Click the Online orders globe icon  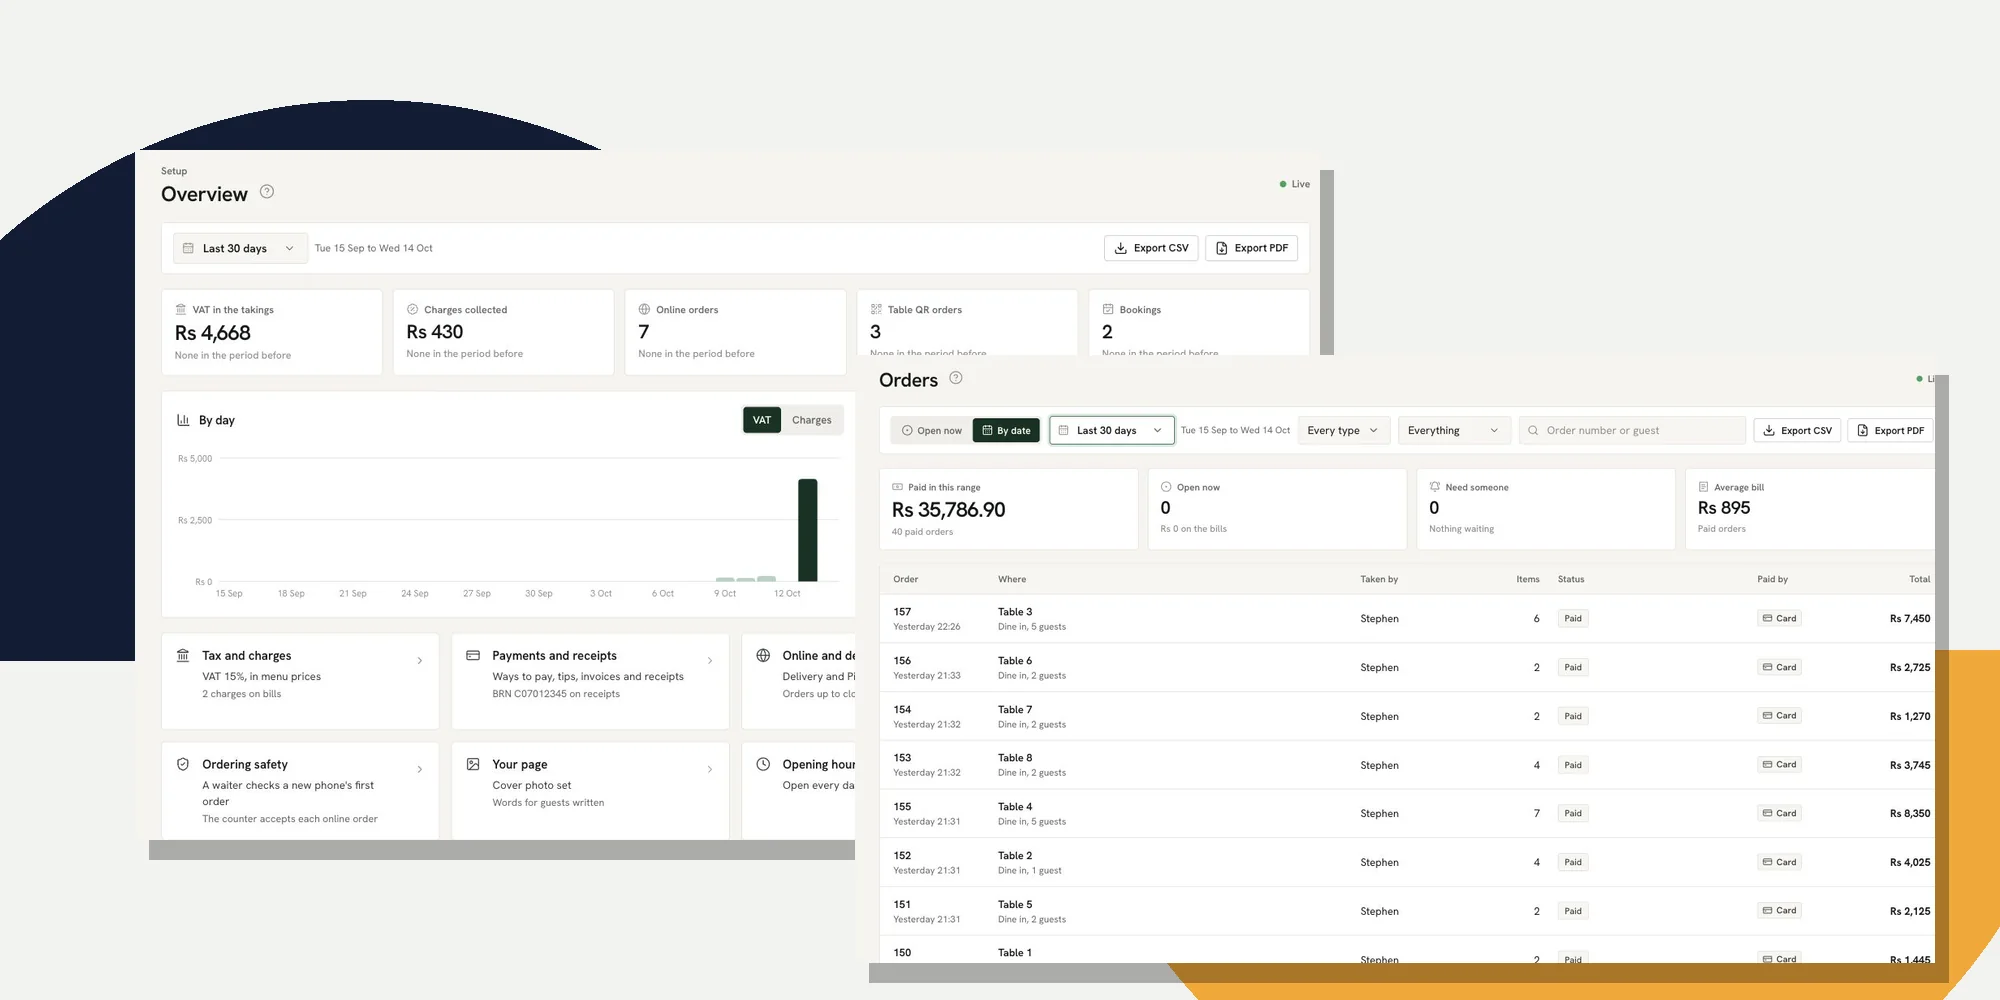644,310
